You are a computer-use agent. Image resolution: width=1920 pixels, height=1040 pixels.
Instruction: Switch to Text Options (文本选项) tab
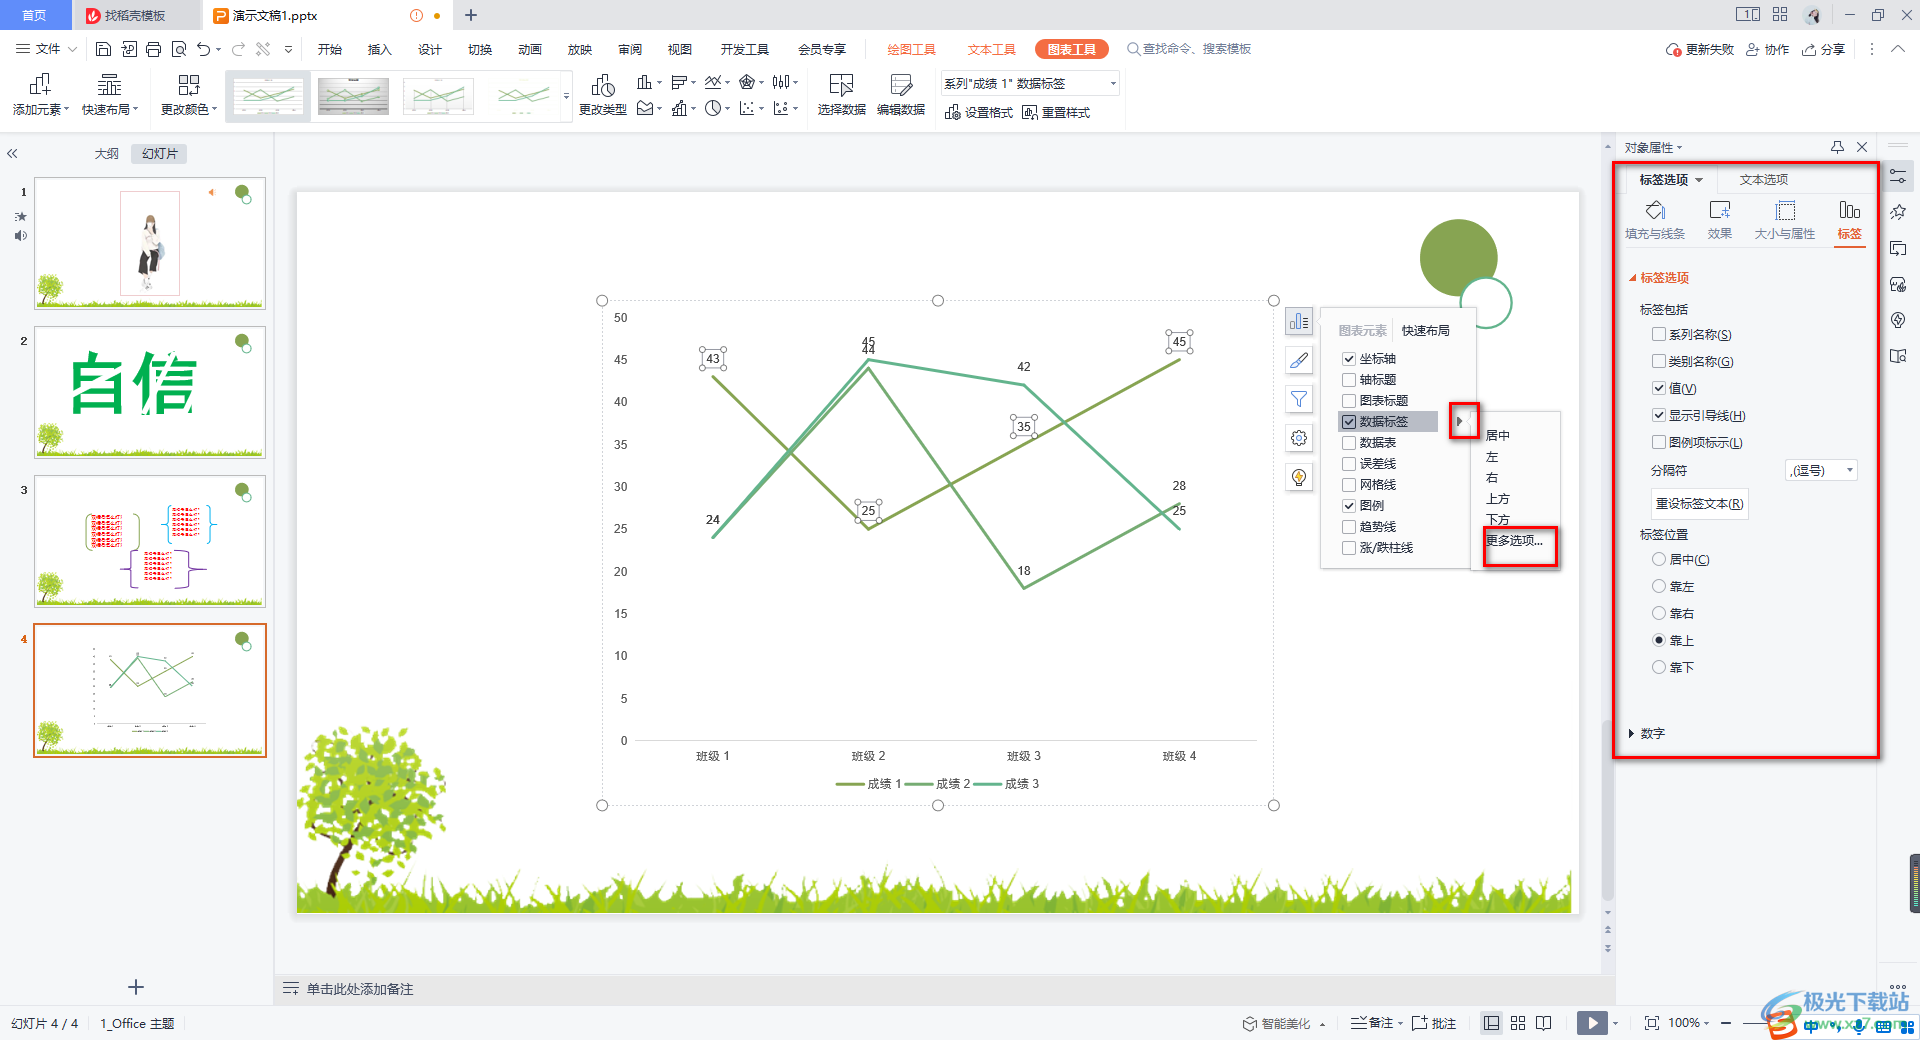pyautogui.click(x=1763, y=180)
